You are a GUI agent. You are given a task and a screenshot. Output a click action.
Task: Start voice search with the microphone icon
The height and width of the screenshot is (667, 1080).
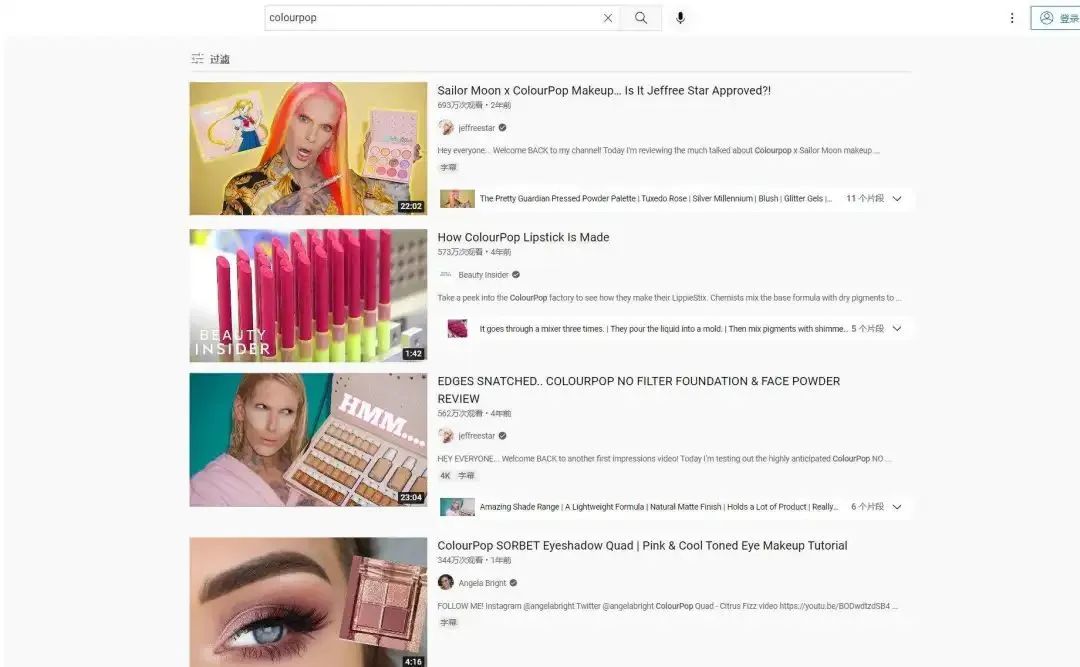point(681,18)
